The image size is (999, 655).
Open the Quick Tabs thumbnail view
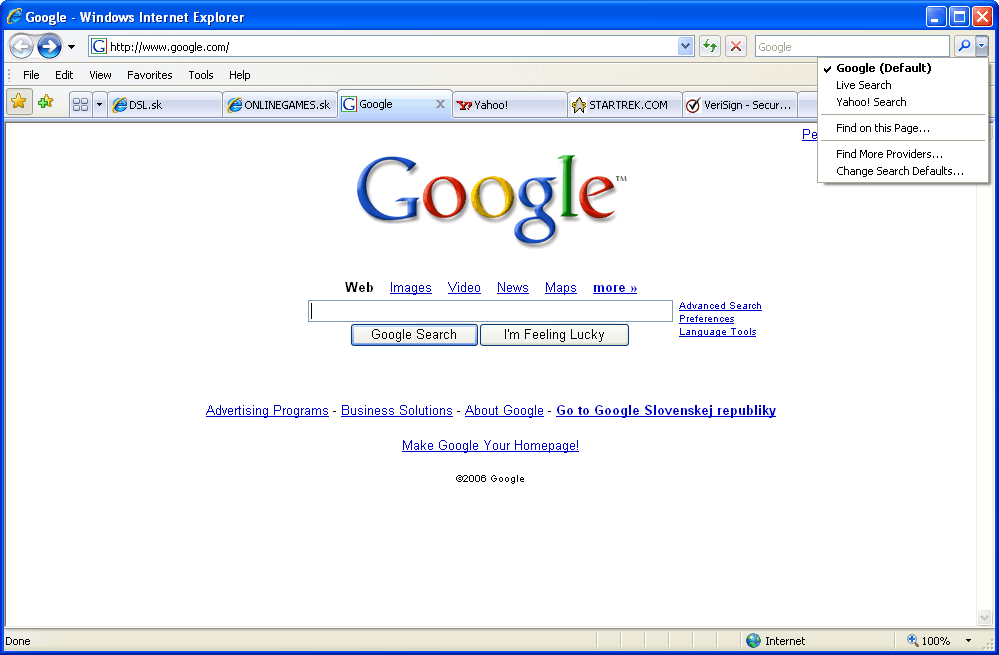click(x=80, y=104)
